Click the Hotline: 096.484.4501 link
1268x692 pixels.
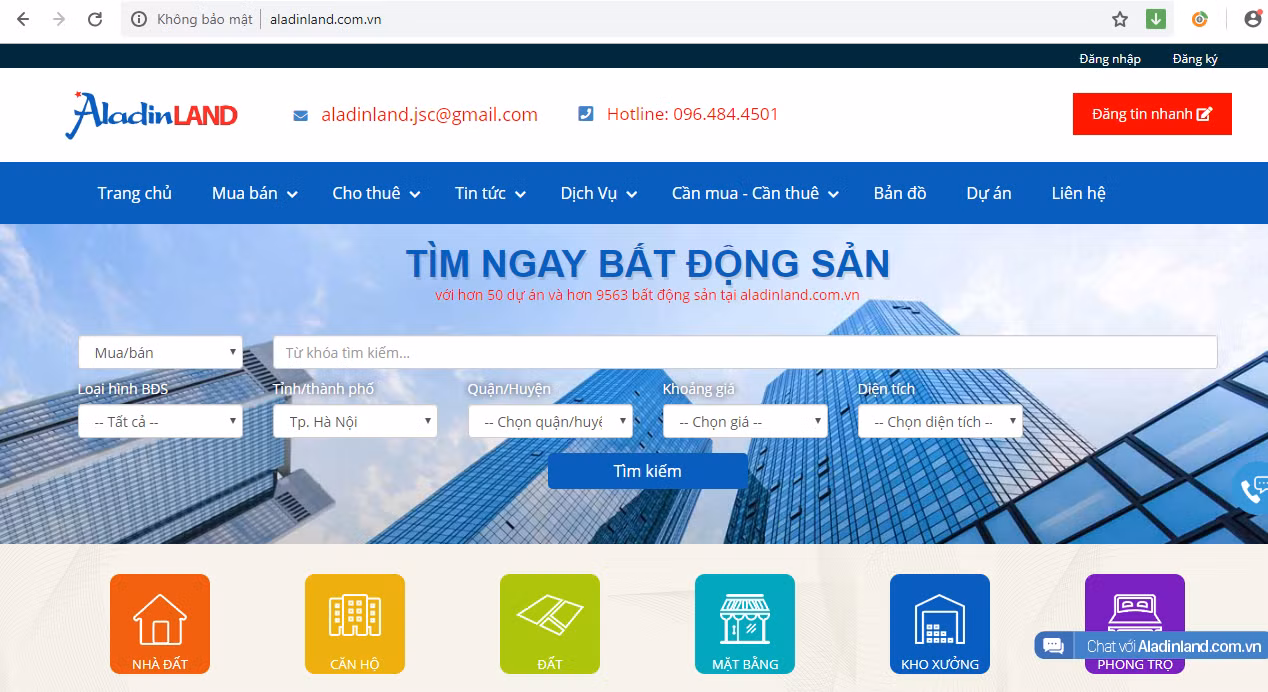(x=692, y=114)
